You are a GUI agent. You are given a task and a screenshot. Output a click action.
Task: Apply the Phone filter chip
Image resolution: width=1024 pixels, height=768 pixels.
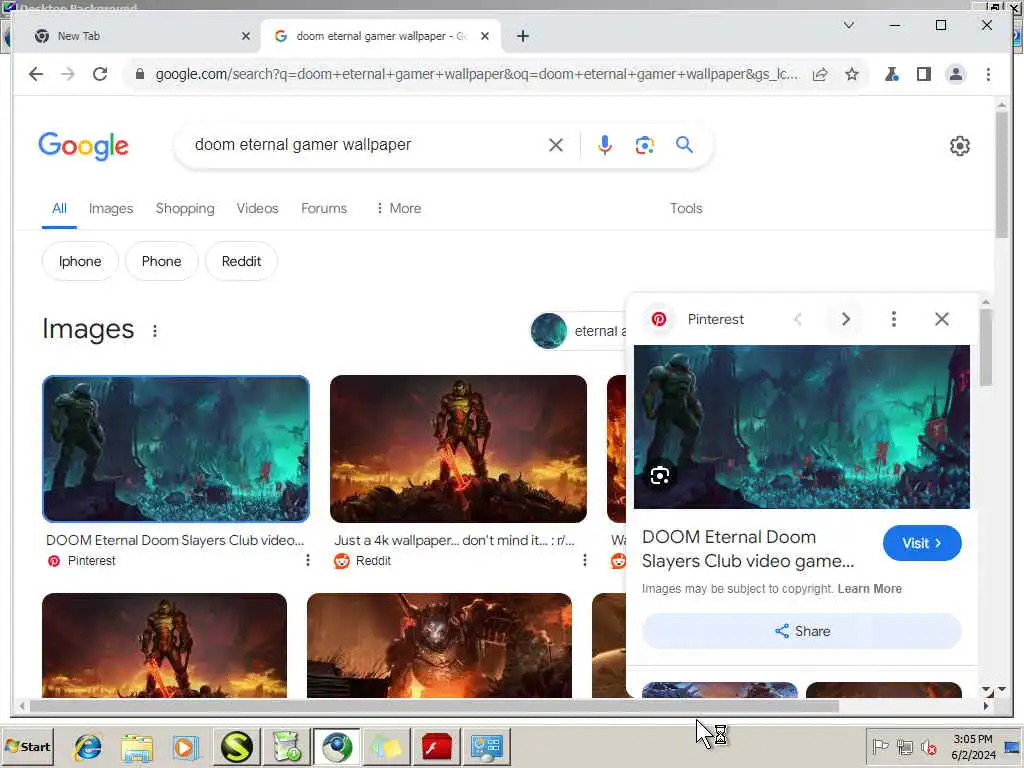161,261
